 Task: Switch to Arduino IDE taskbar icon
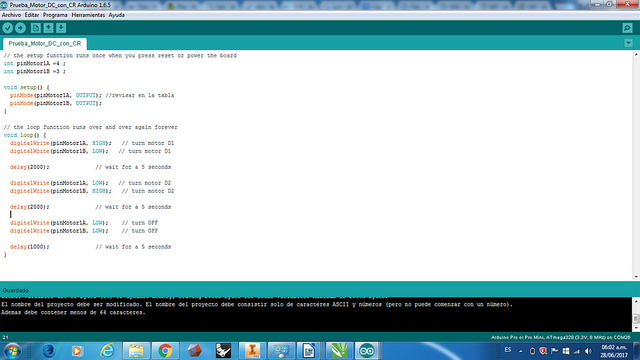367,351
